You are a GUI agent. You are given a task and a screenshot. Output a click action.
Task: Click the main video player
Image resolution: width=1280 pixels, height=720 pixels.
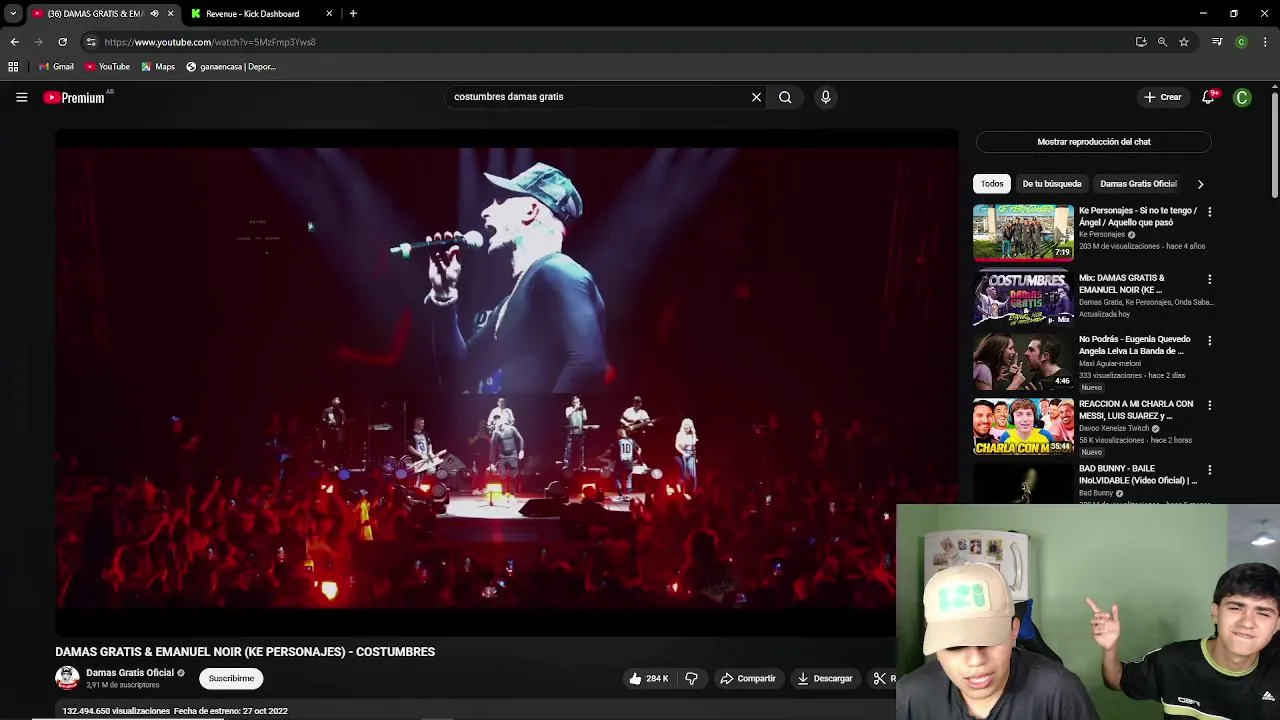point(506,382)
